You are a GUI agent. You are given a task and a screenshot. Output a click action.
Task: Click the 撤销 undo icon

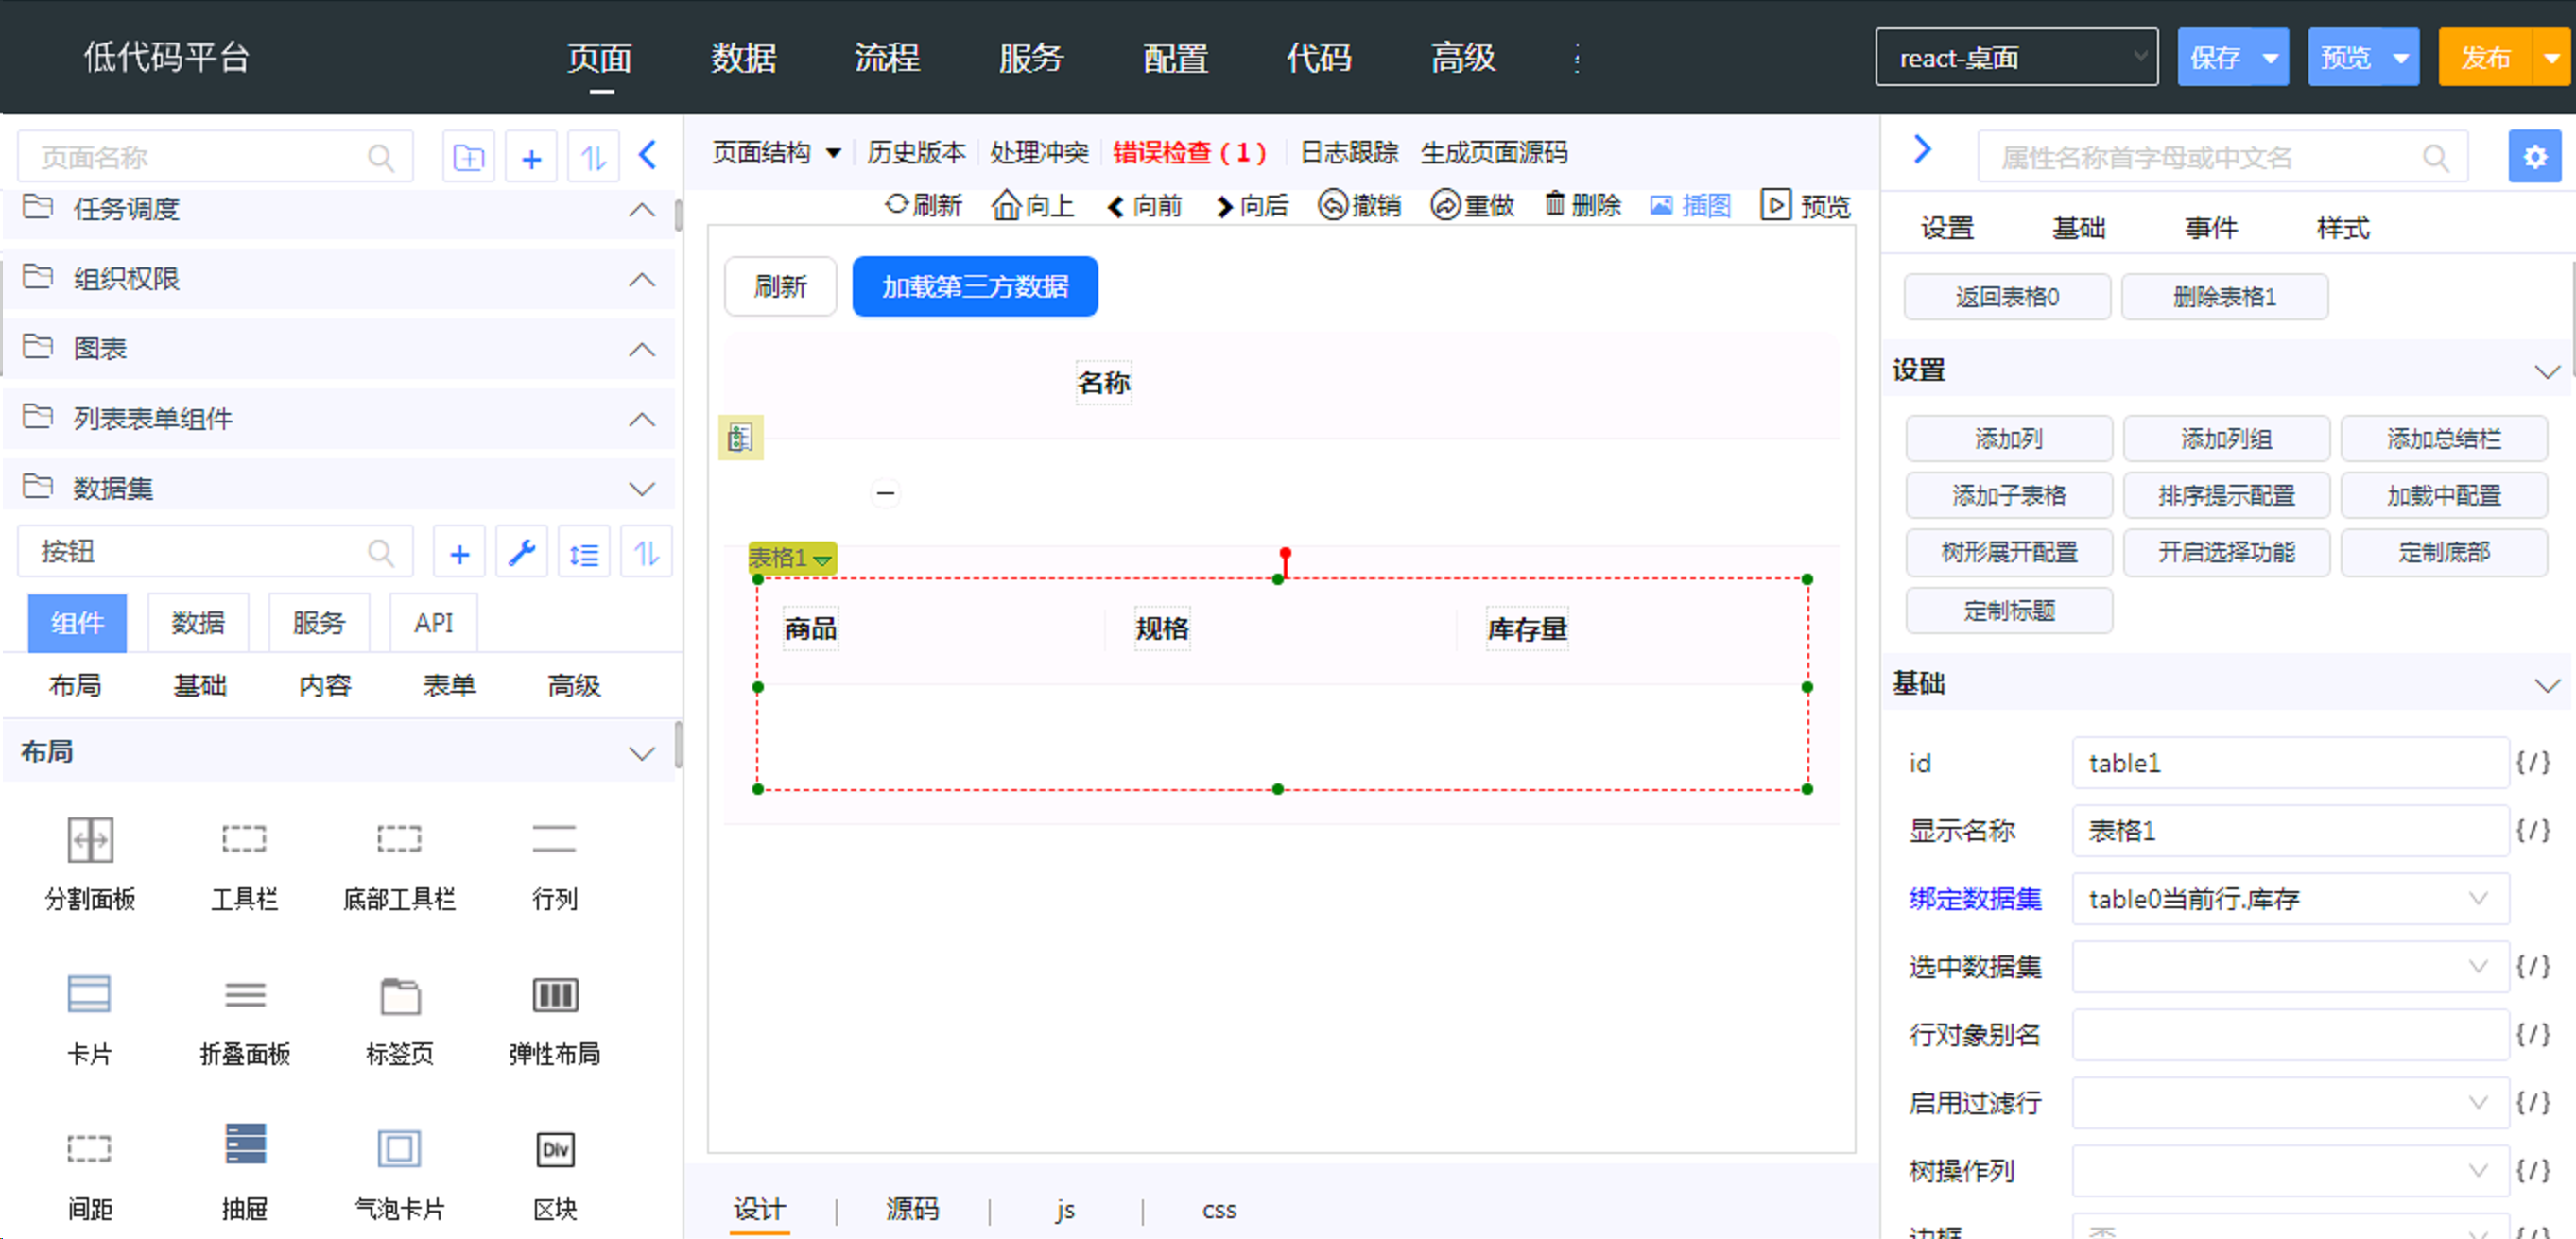tap(1333, 205)
